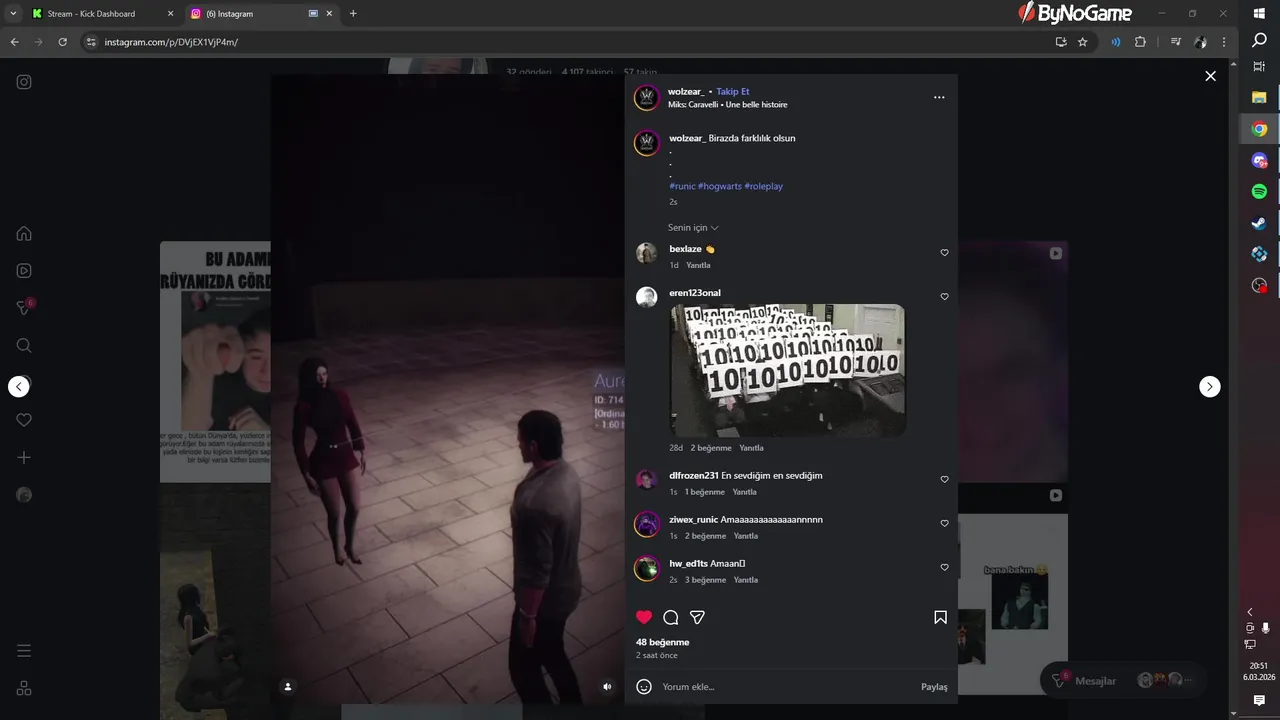Click the Paylaş post-comment button
1280x720 pixels.
point(934,687)
